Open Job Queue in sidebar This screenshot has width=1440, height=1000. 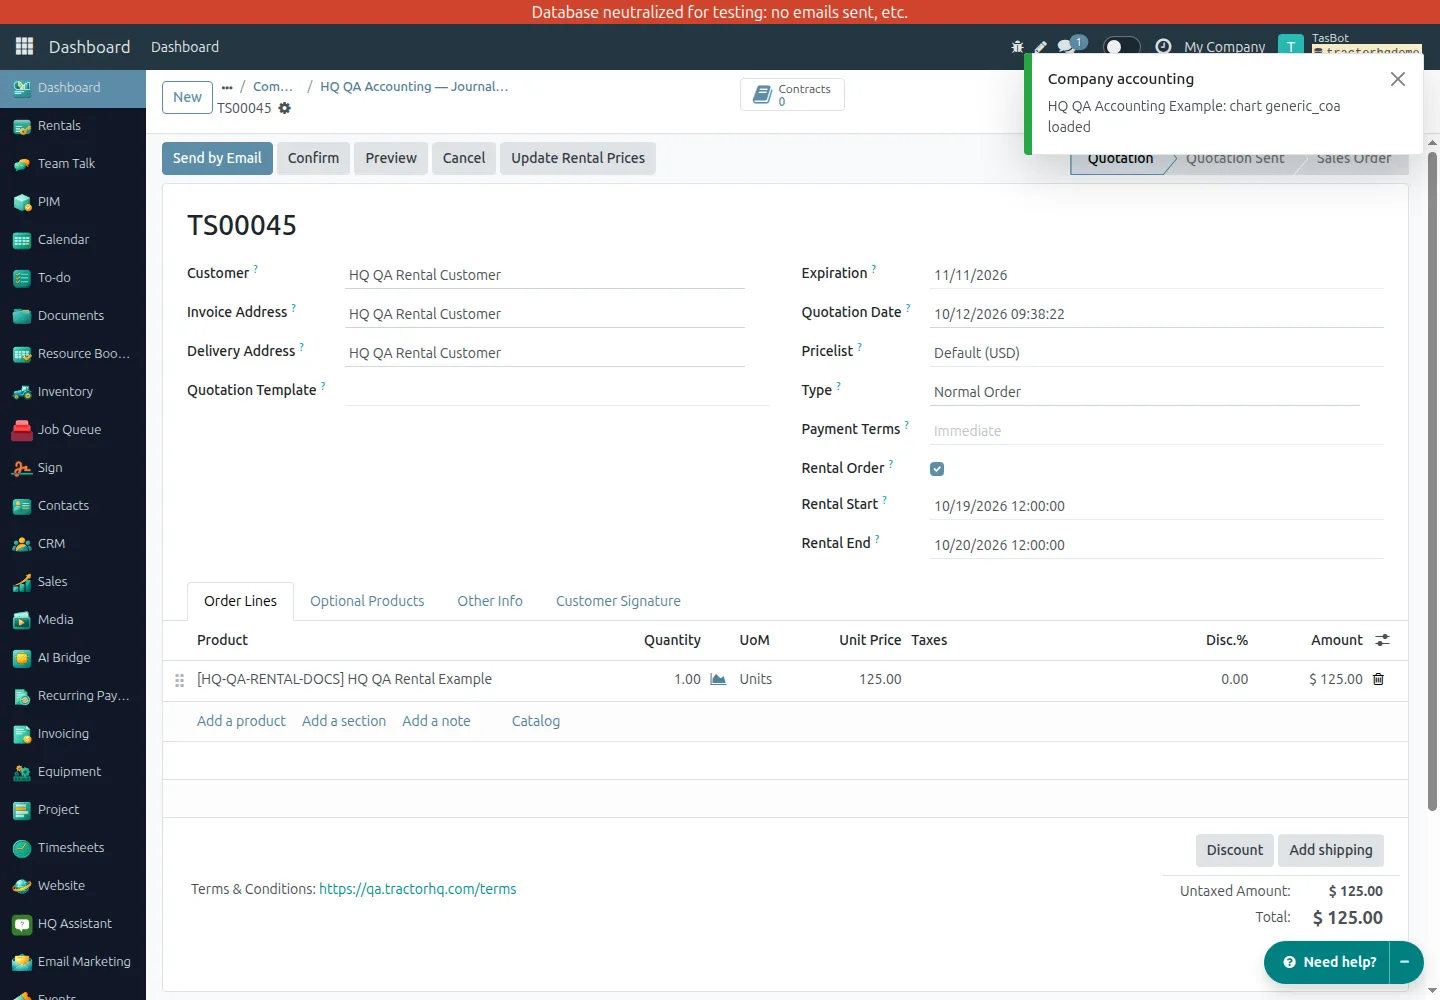pos(73,430)
